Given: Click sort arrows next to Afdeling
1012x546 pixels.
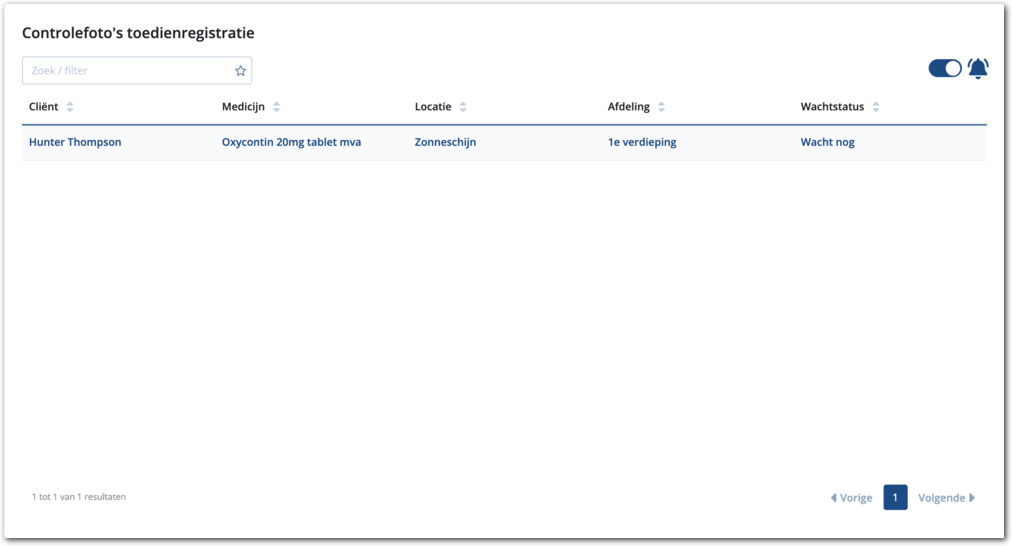Looking at the screenshot, I should 661,107.
